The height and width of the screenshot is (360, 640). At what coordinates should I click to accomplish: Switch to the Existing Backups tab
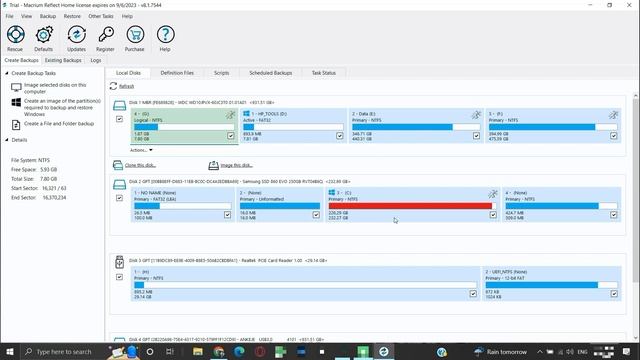pos(63,60)
